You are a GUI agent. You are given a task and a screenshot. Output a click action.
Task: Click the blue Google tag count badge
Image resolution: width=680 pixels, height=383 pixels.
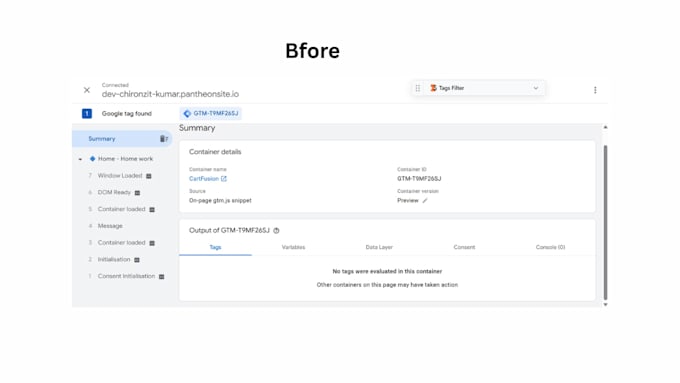87,114
